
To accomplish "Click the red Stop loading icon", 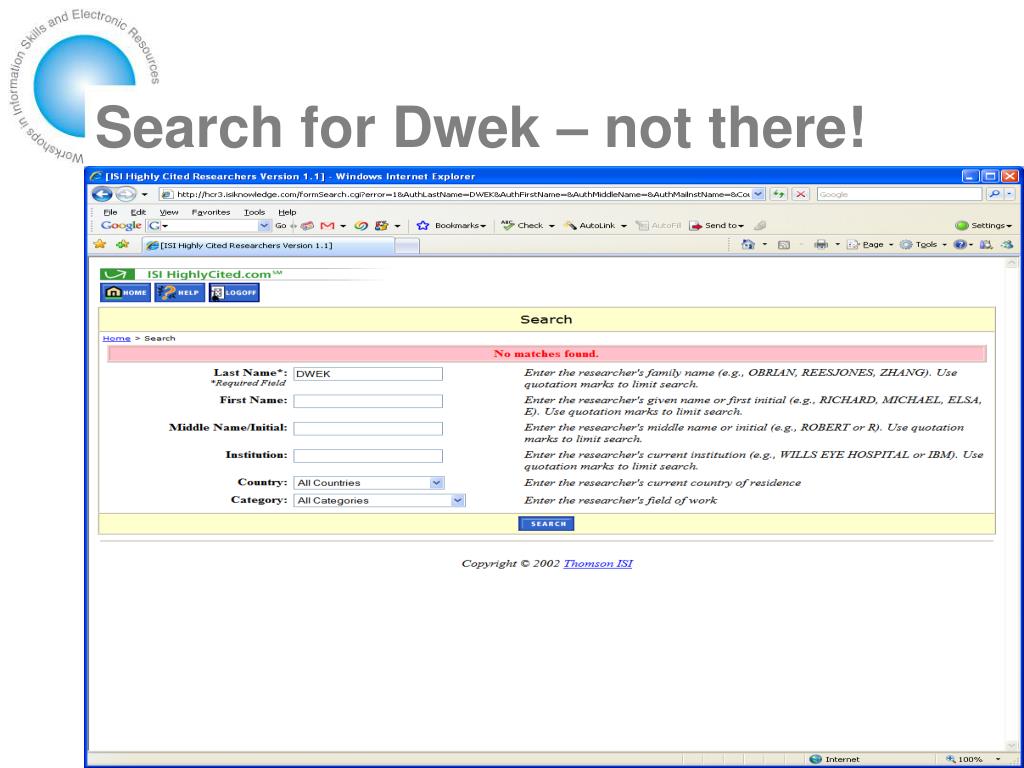I will [x=801, y=194].
